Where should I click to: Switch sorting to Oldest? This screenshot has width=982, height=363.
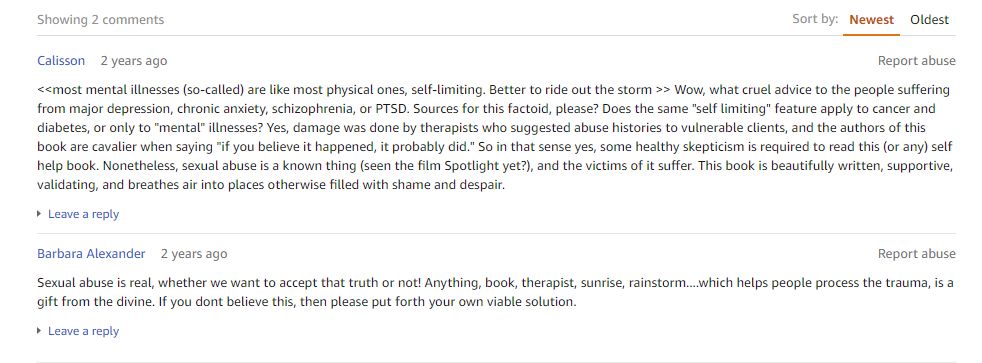click(x=929, y=20)
